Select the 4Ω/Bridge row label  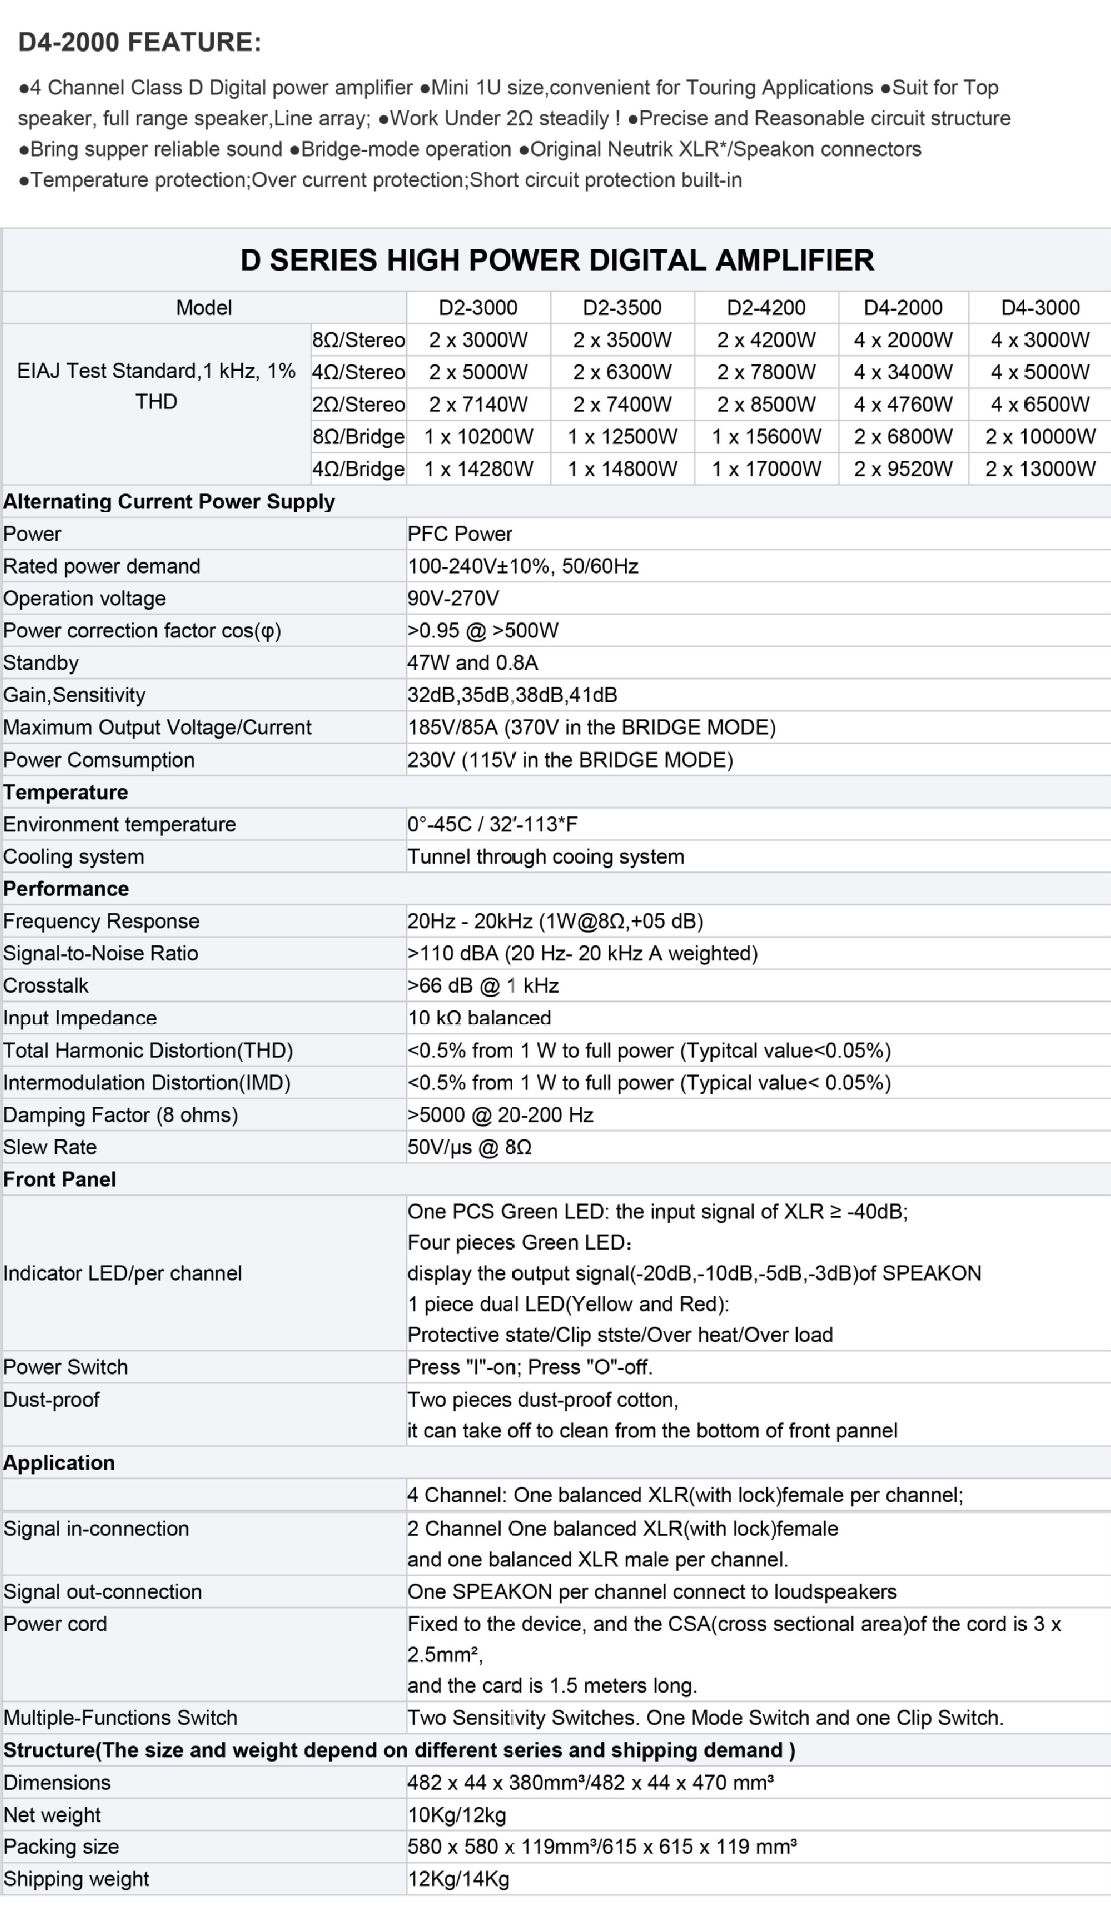358,468
